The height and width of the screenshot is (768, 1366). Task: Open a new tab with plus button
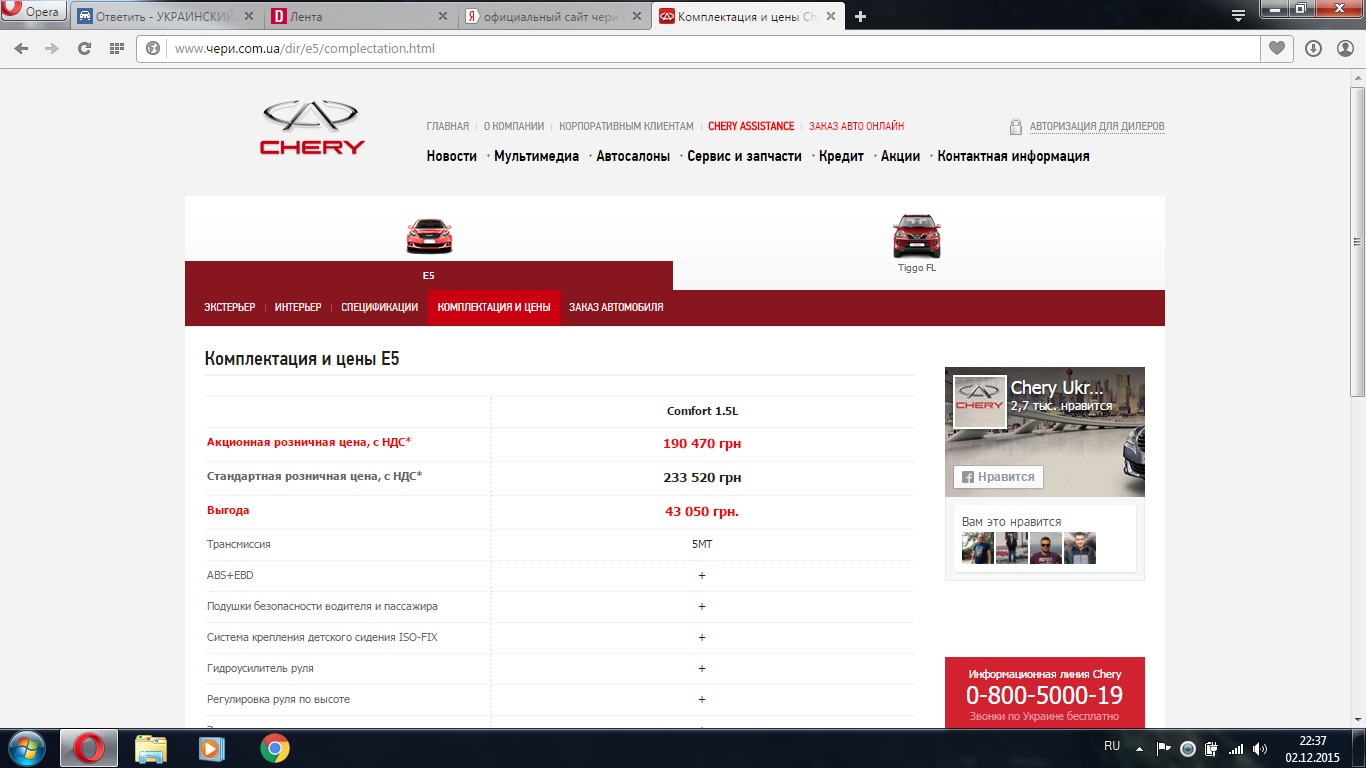pyautogui.click(x=861, y=16)
